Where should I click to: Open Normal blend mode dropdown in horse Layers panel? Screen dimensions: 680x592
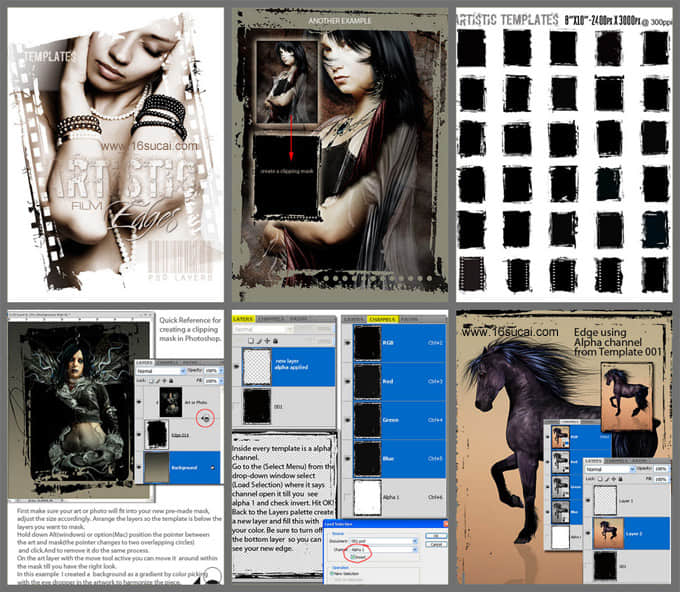(610, 469)
